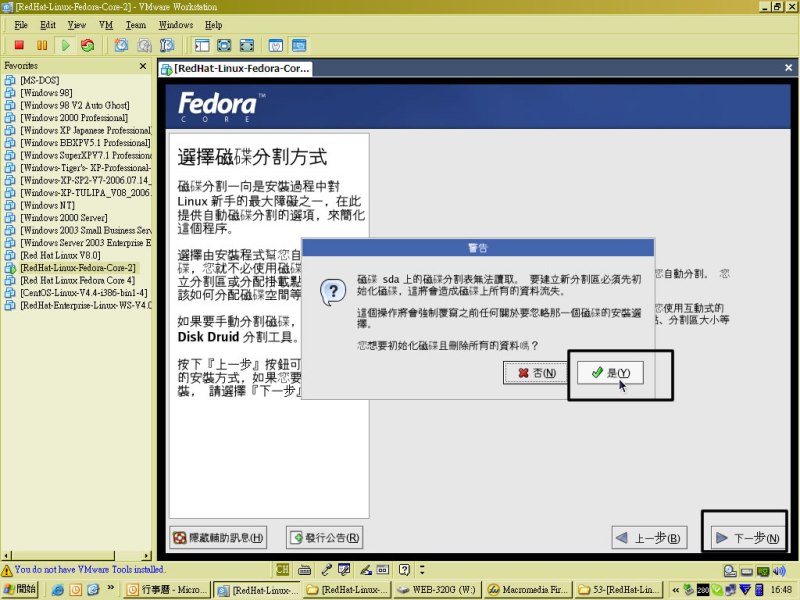Click the 'You do not have VMware Tools installed' message
Viewport: 800px width, 600px height.
[89, 569]
